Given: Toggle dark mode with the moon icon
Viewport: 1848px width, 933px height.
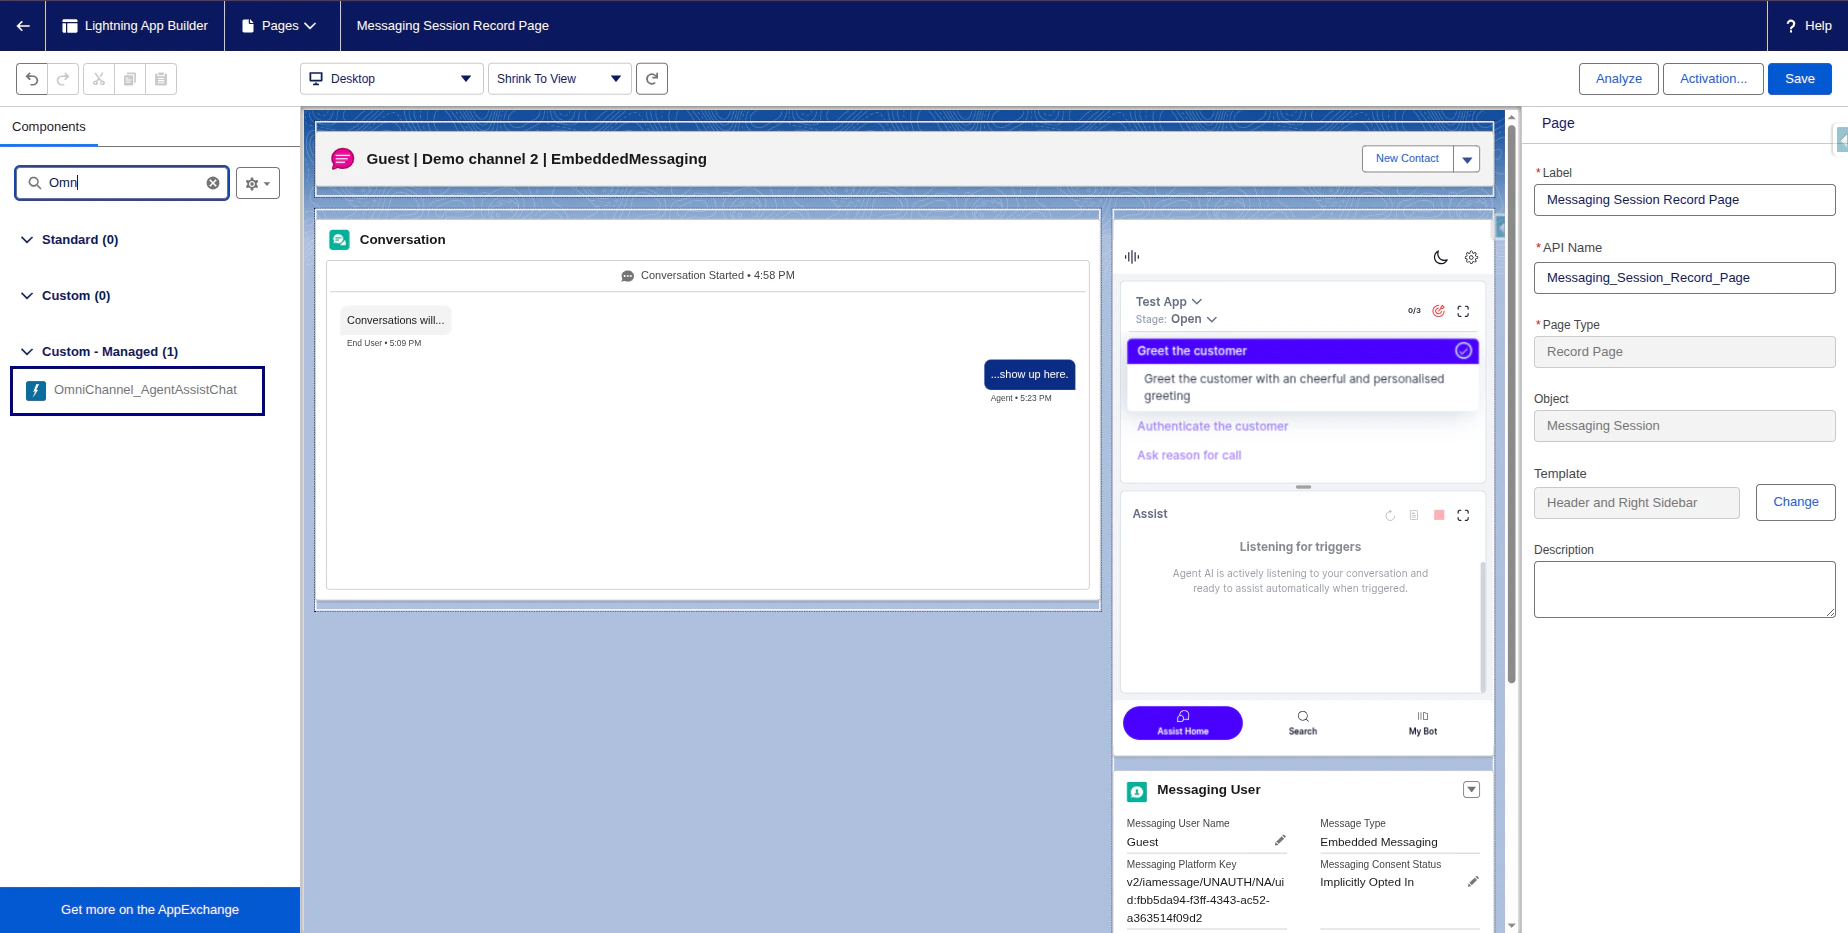Looking at the screenshot, I should click(1440, 257).
